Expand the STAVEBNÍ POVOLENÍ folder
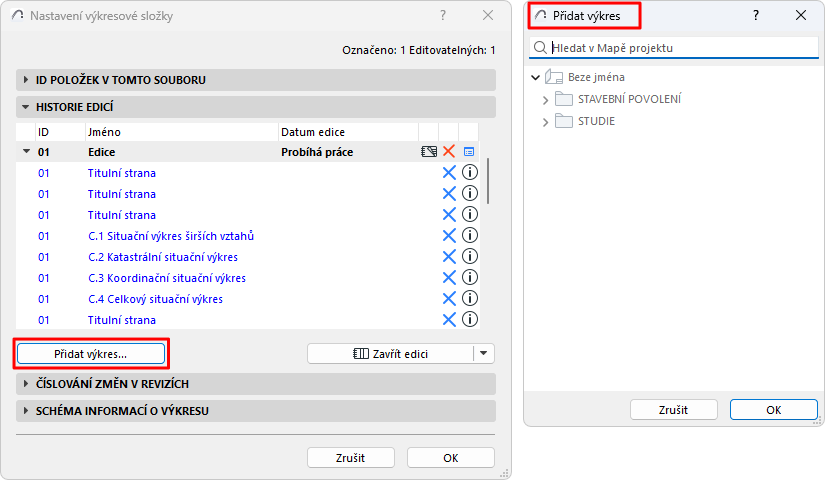This screenshot has height=480, width=825. (x=545, y=99)
